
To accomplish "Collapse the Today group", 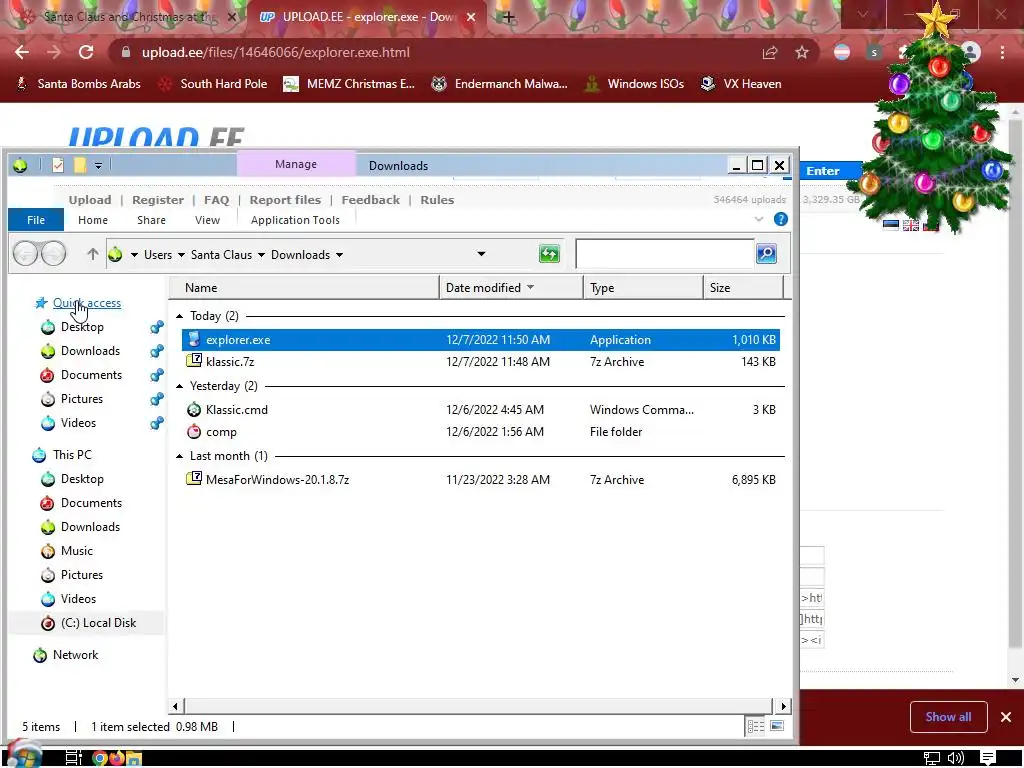I will coord(180,316).
